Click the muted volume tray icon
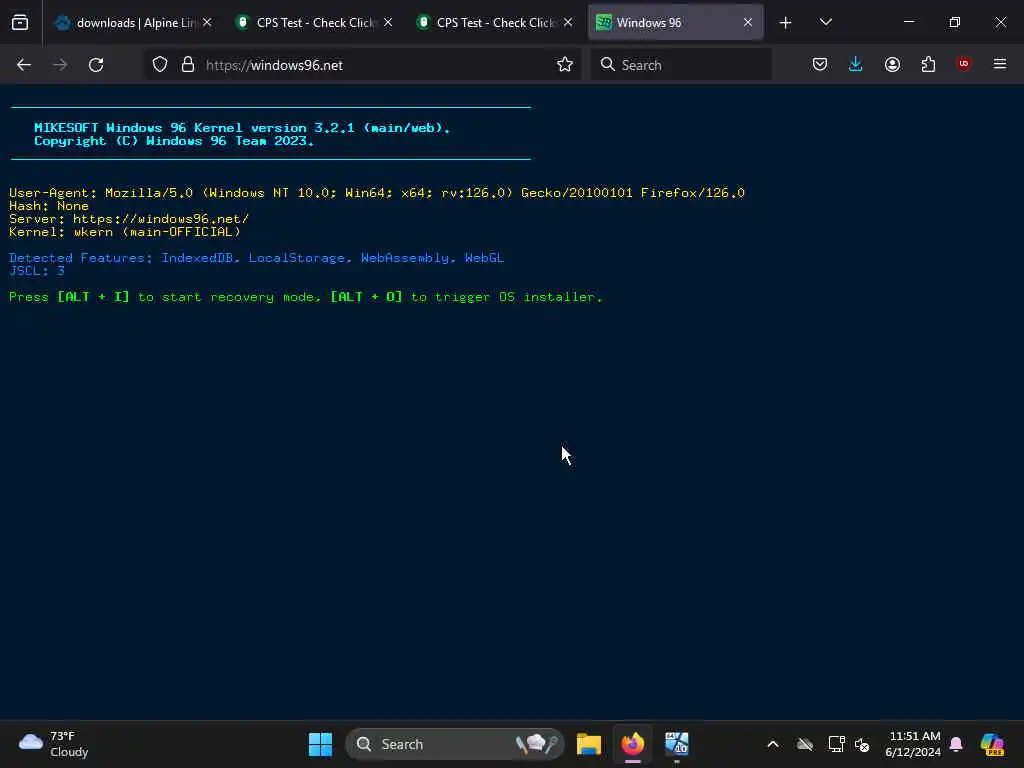 pyautogui.click(x=862, y=744)
